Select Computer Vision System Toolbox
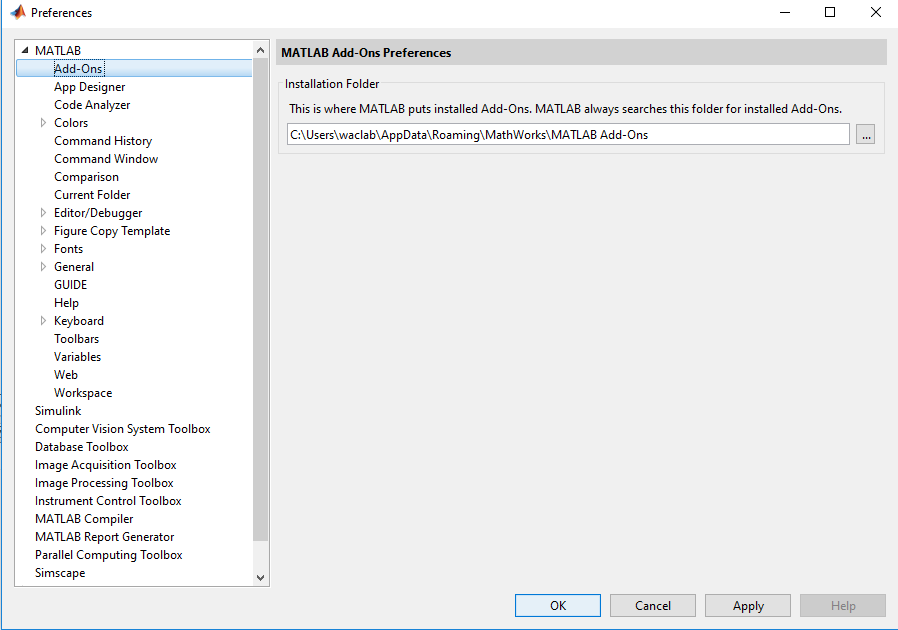Screen dimensions: 898x630 tap(123, 429)
